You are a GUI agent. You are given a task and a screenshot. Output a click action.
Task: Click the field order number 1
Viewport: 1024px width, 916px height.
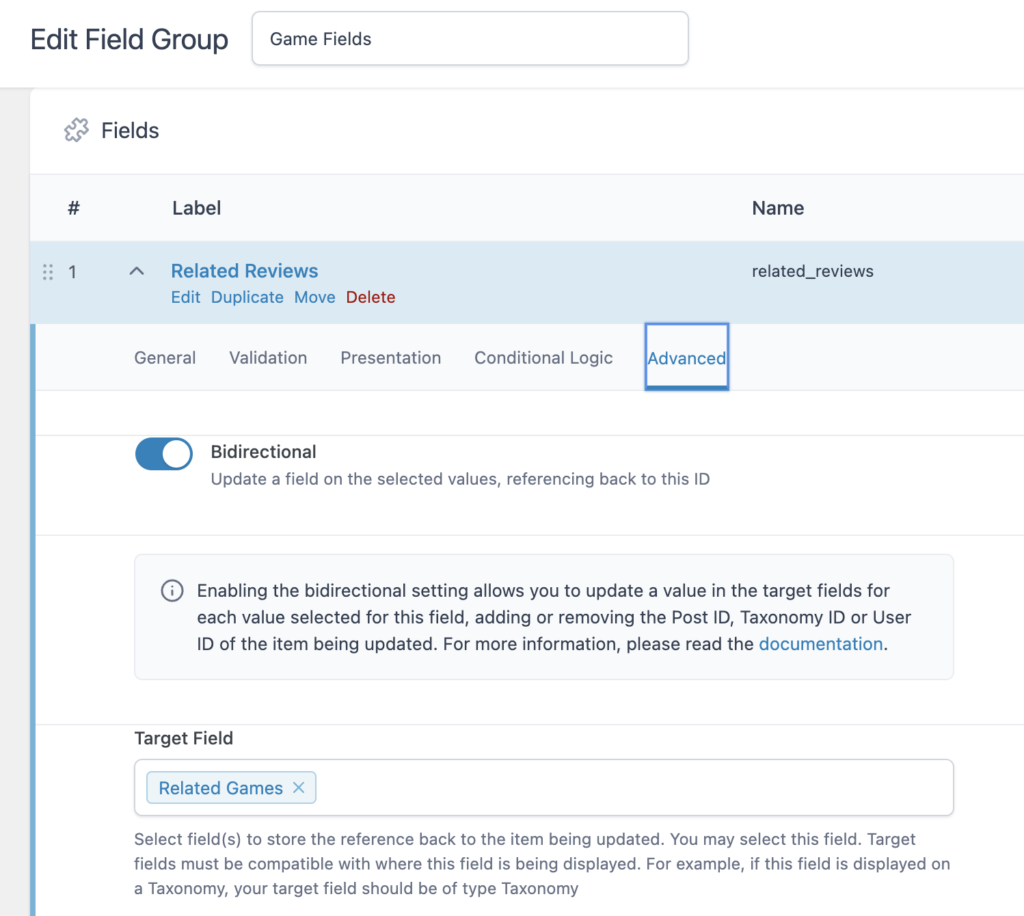click(72, 272)
